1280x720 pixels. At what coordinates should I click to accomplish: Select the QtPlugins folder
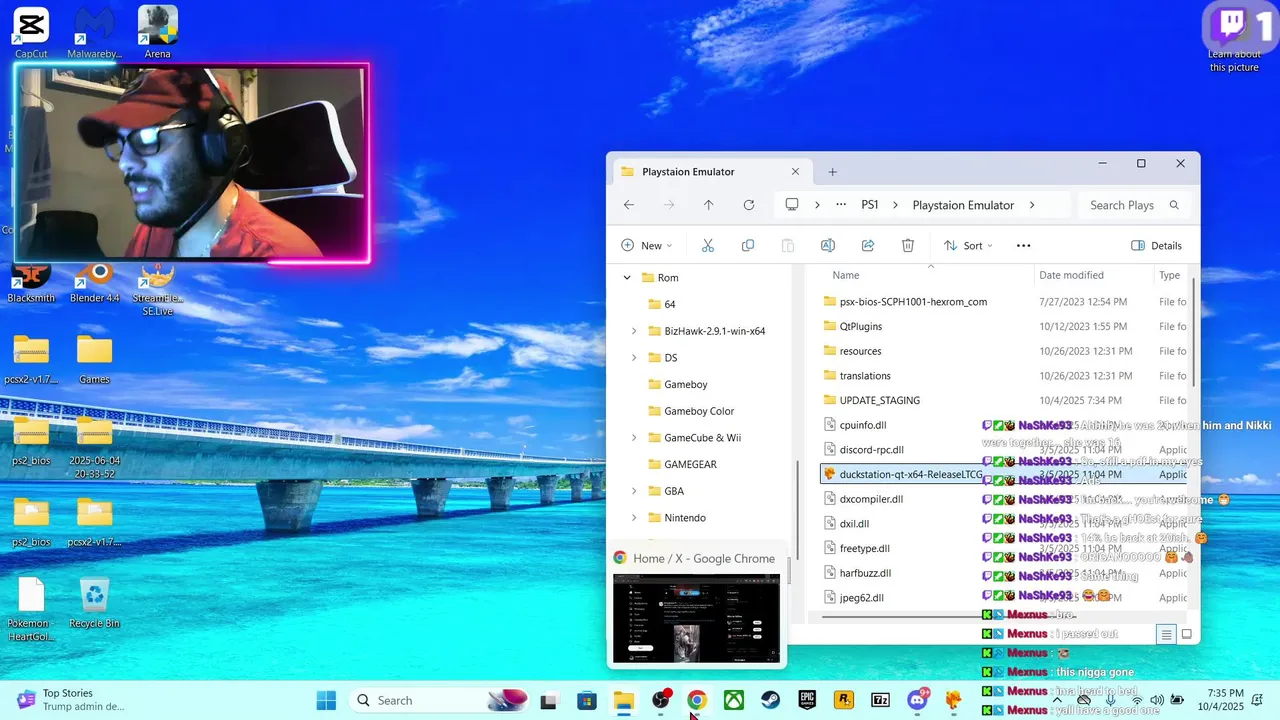(x=861, y=326)
